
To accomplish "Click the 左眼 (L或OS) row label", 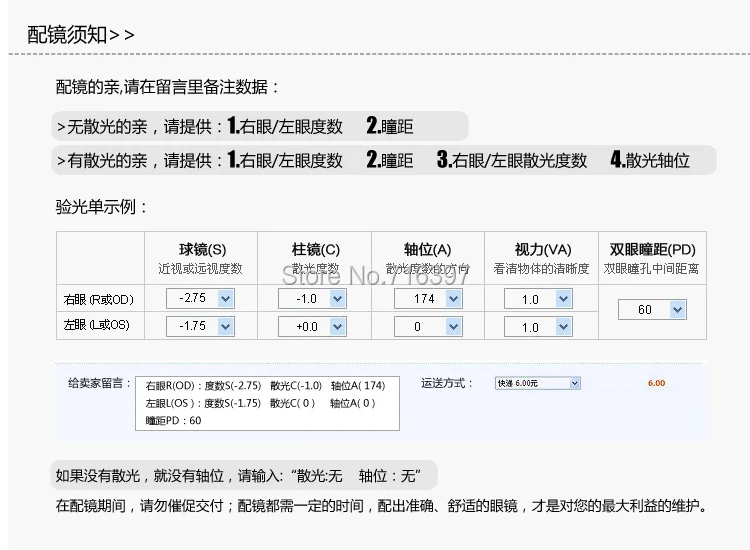I will tap(97, 325).
